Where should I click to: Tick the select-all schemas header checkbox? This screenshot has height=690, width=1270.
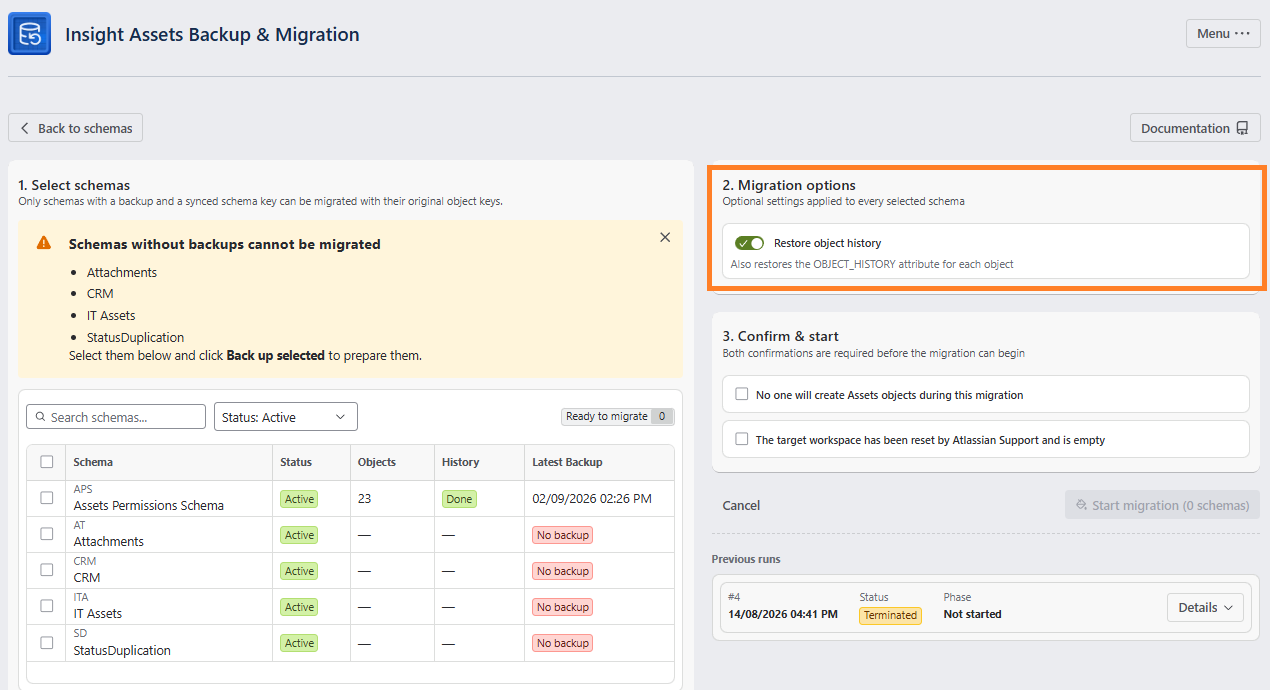[x=47, y=462]
